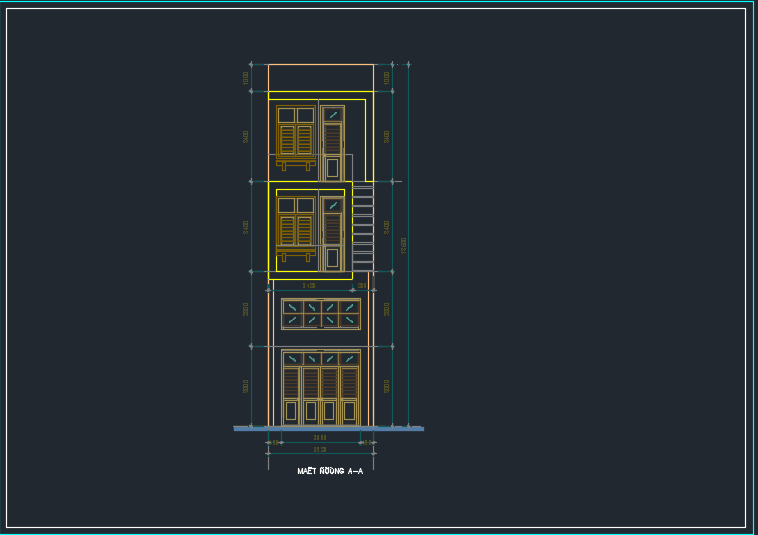The height and width of the screenshot is (535, 758).
Task: Click the left 2300 dimension text
Action: point(246,309)
